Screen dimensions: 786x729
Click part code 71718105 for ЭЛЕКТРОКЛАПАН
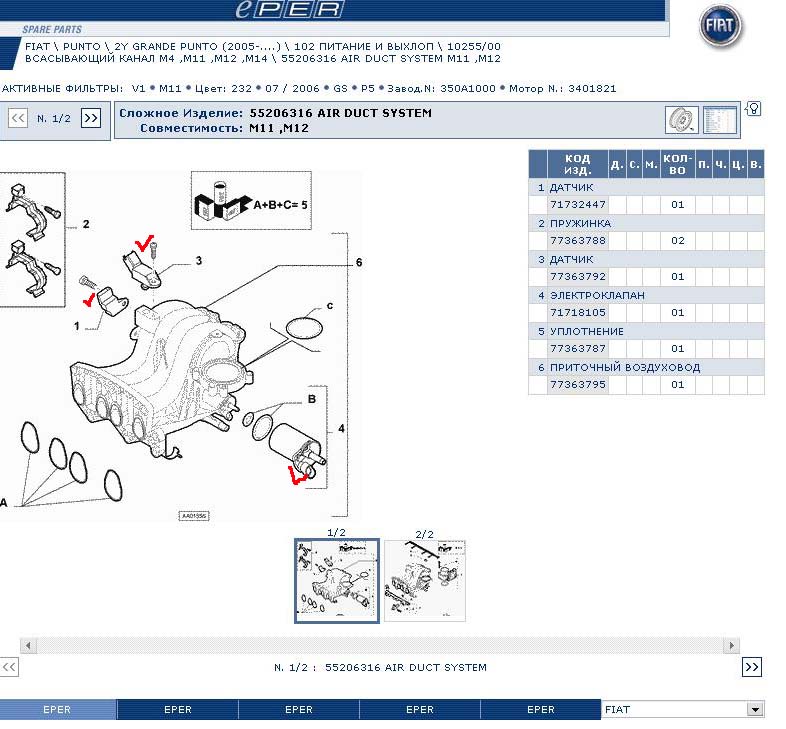tap(578, 313)
